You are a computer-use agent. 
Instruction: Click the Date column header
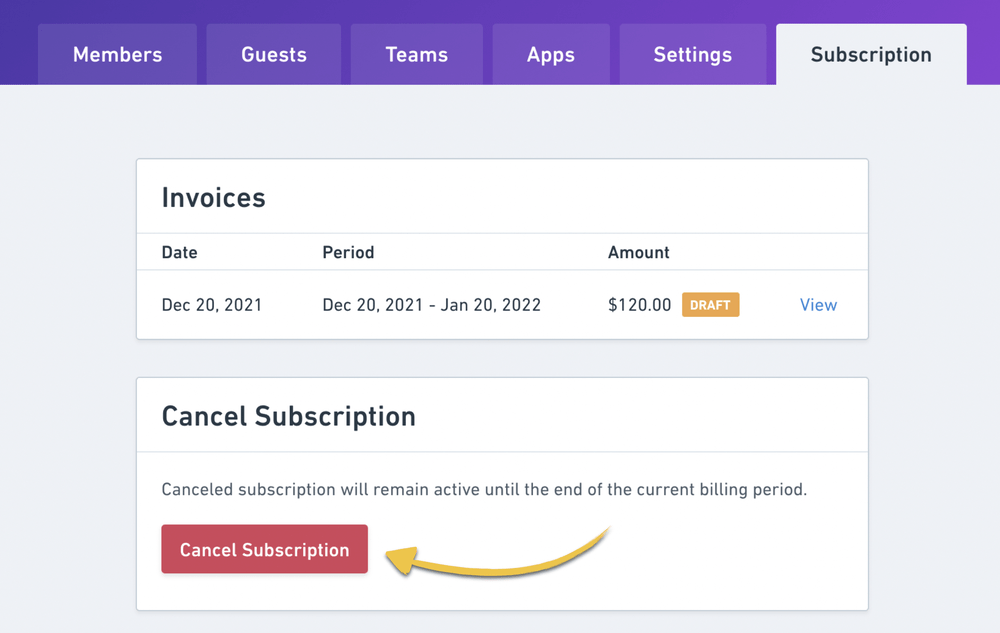pyautogui.click(x=179, y=252)
